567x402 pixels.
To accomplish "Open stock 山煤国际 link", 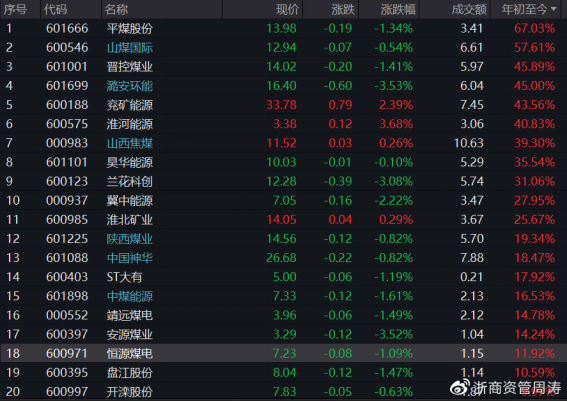I will (x=130, y=48).
